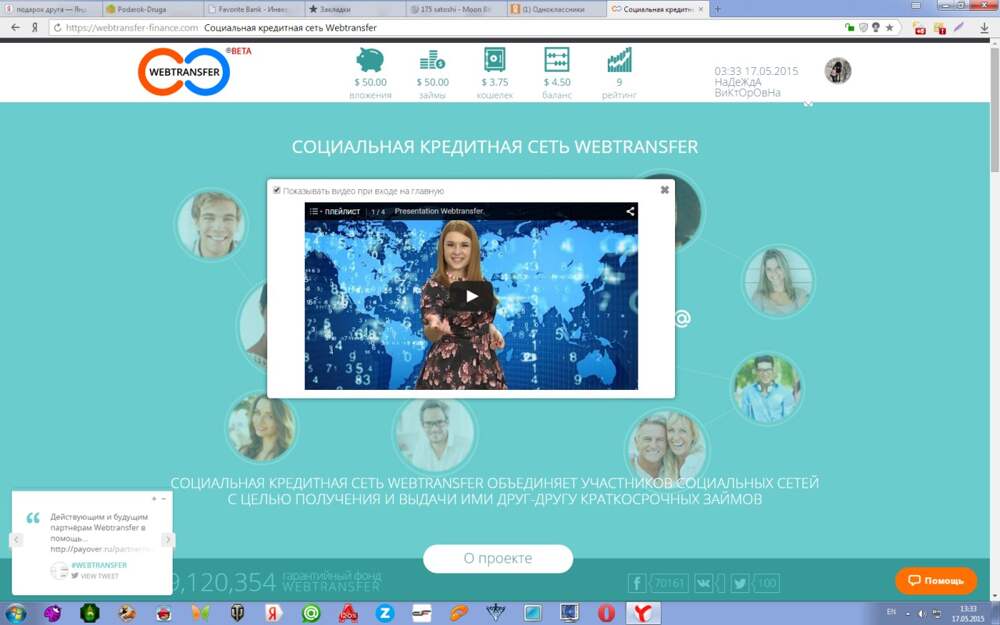Open World of Tanks from the taskbar
Viewport: 1000px width, 625px height.
(237, 613)
